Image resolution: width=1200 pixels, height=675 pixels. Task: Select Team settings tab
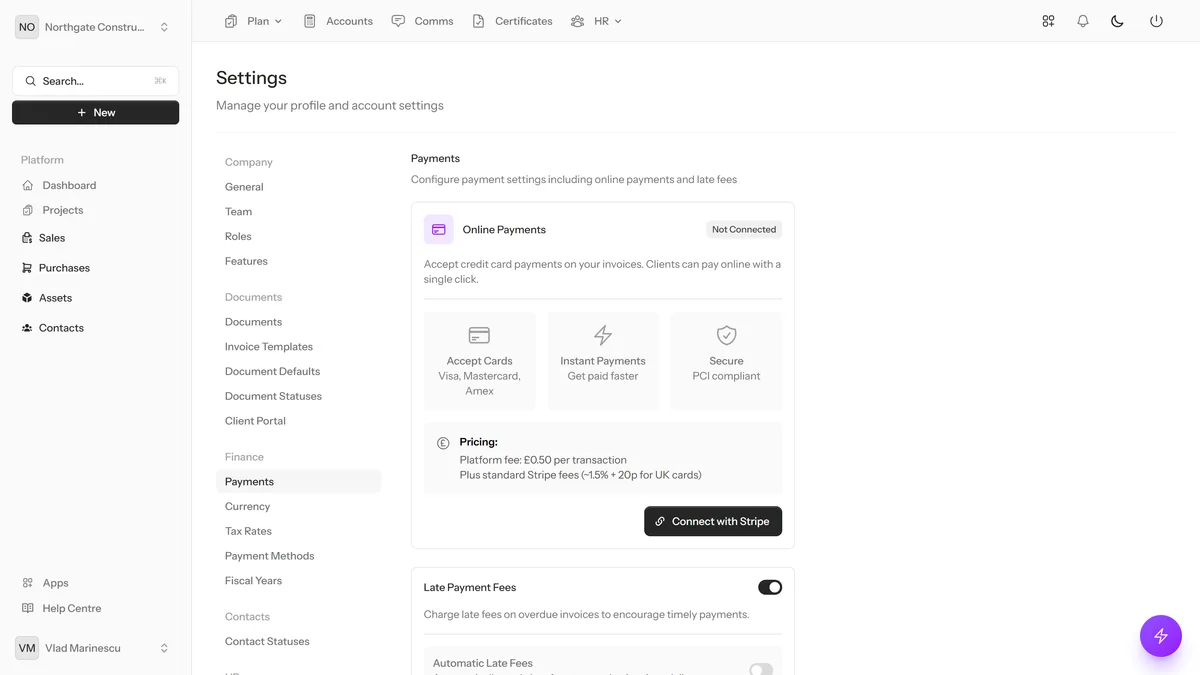[238, 212]
